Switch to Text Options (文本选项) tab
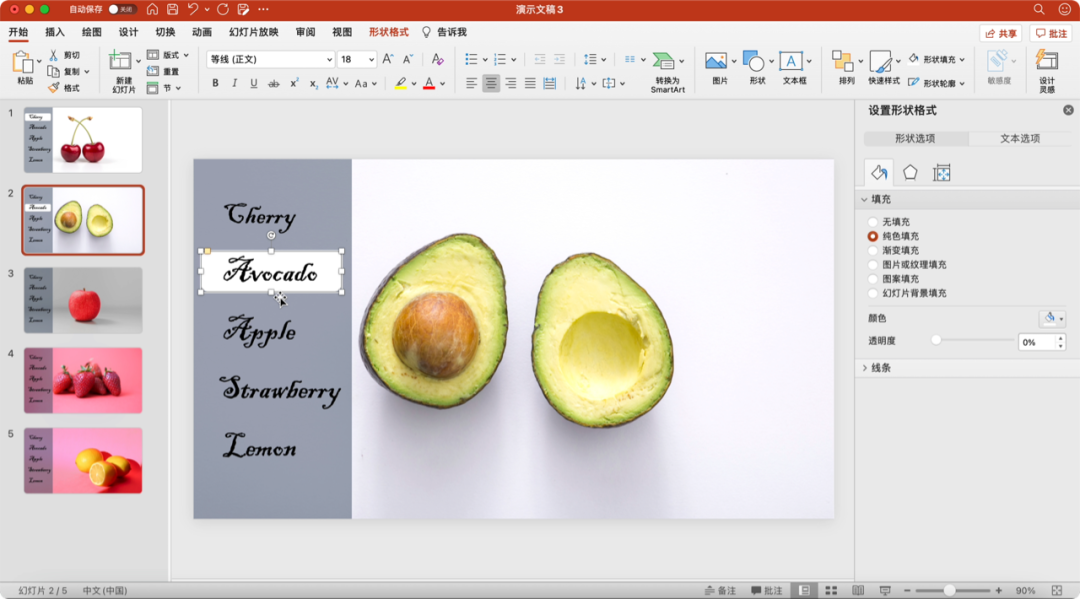Screen dimensions: 1080x599 tap(1020, 138)
